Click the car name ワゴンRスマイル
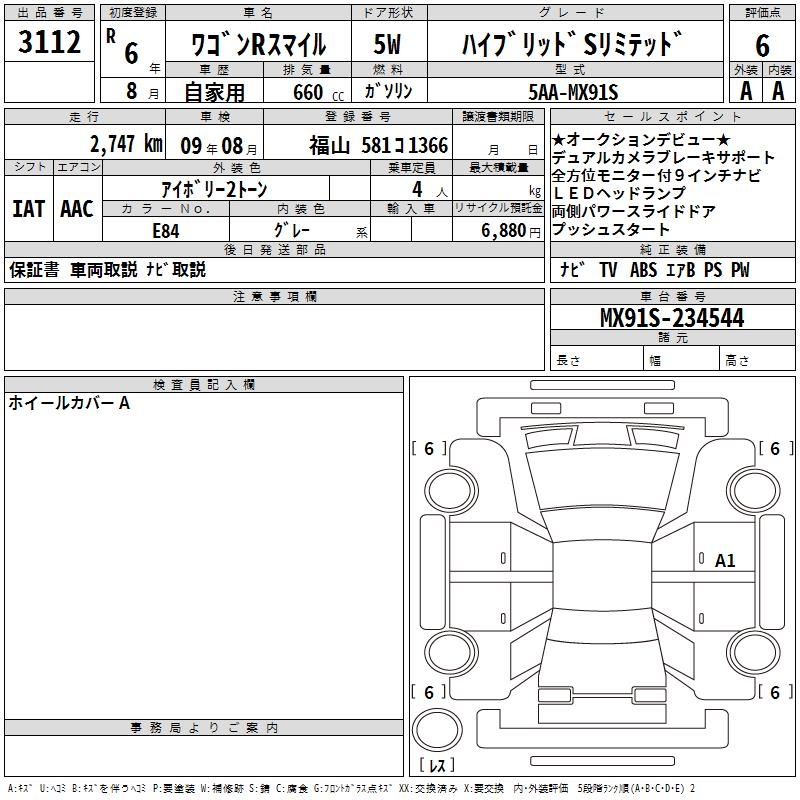800x800 pixels. tap(258, 45)
